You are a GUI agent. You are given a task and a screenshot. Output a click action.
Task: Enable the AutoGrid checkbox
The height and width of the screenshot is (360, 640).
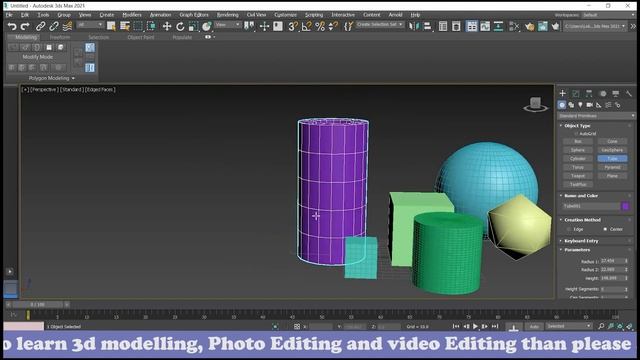coord(576,134)
